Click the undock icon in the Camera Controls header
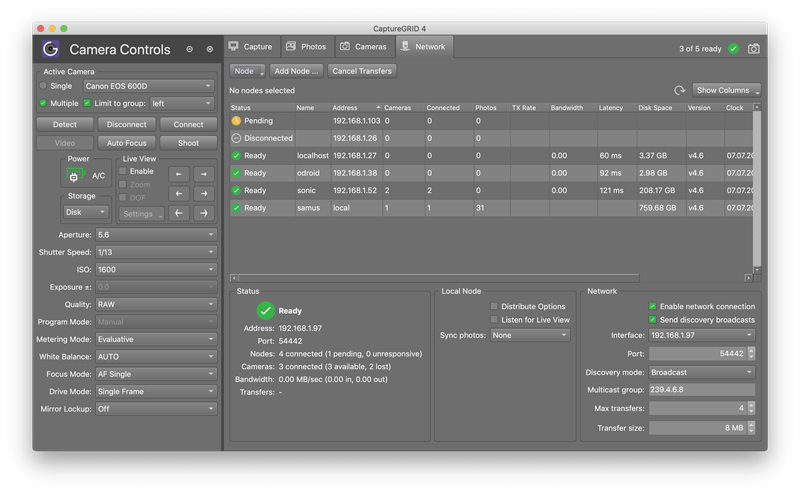The image size is (800, 494). [189, 49]
